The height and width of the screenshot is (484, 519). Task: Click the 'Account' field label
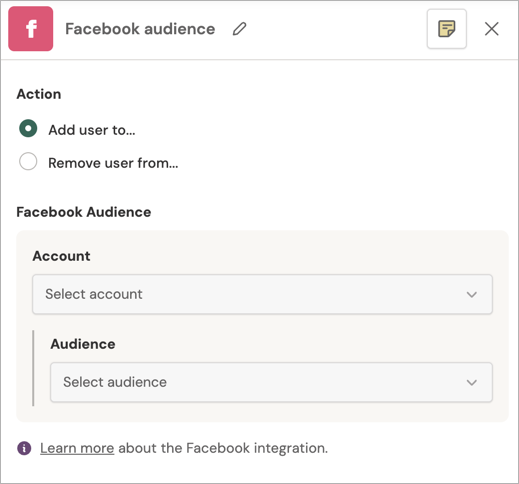(x=61, y=256)
